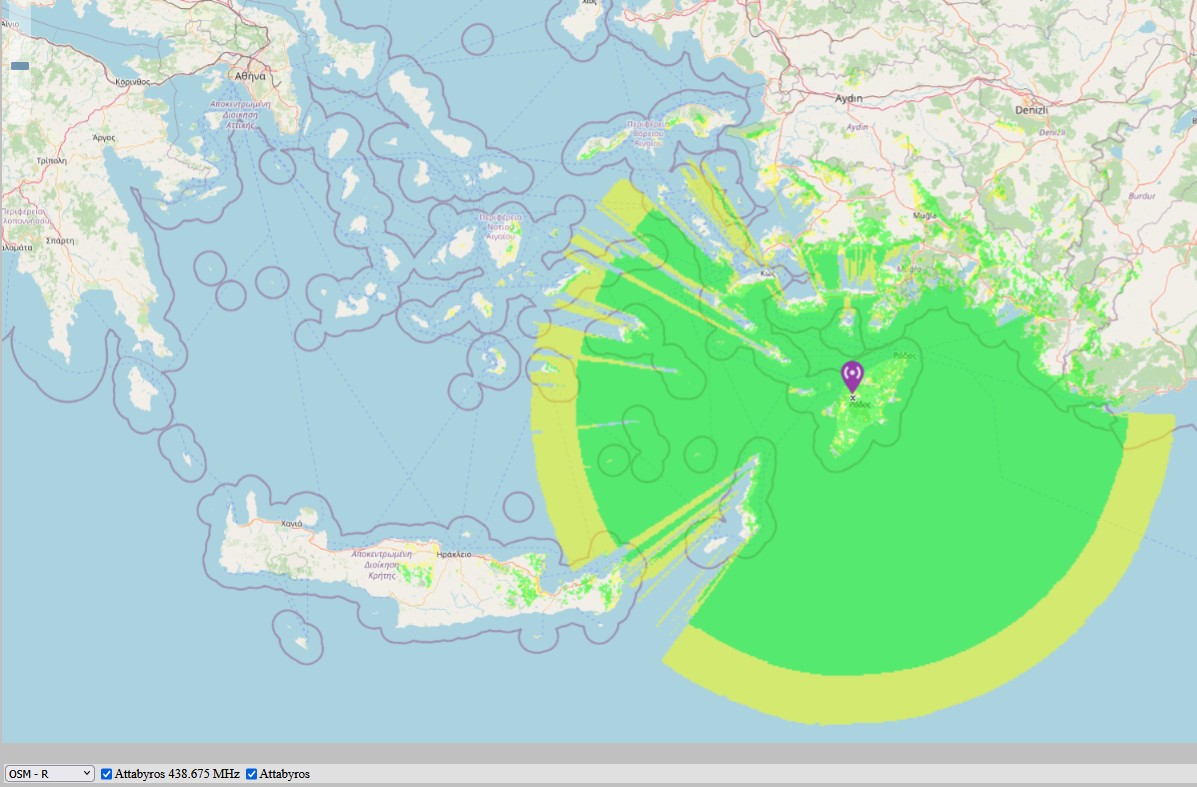Click the Κόρινθος town label
The image size is (1197, 787).
coord(133,82)
